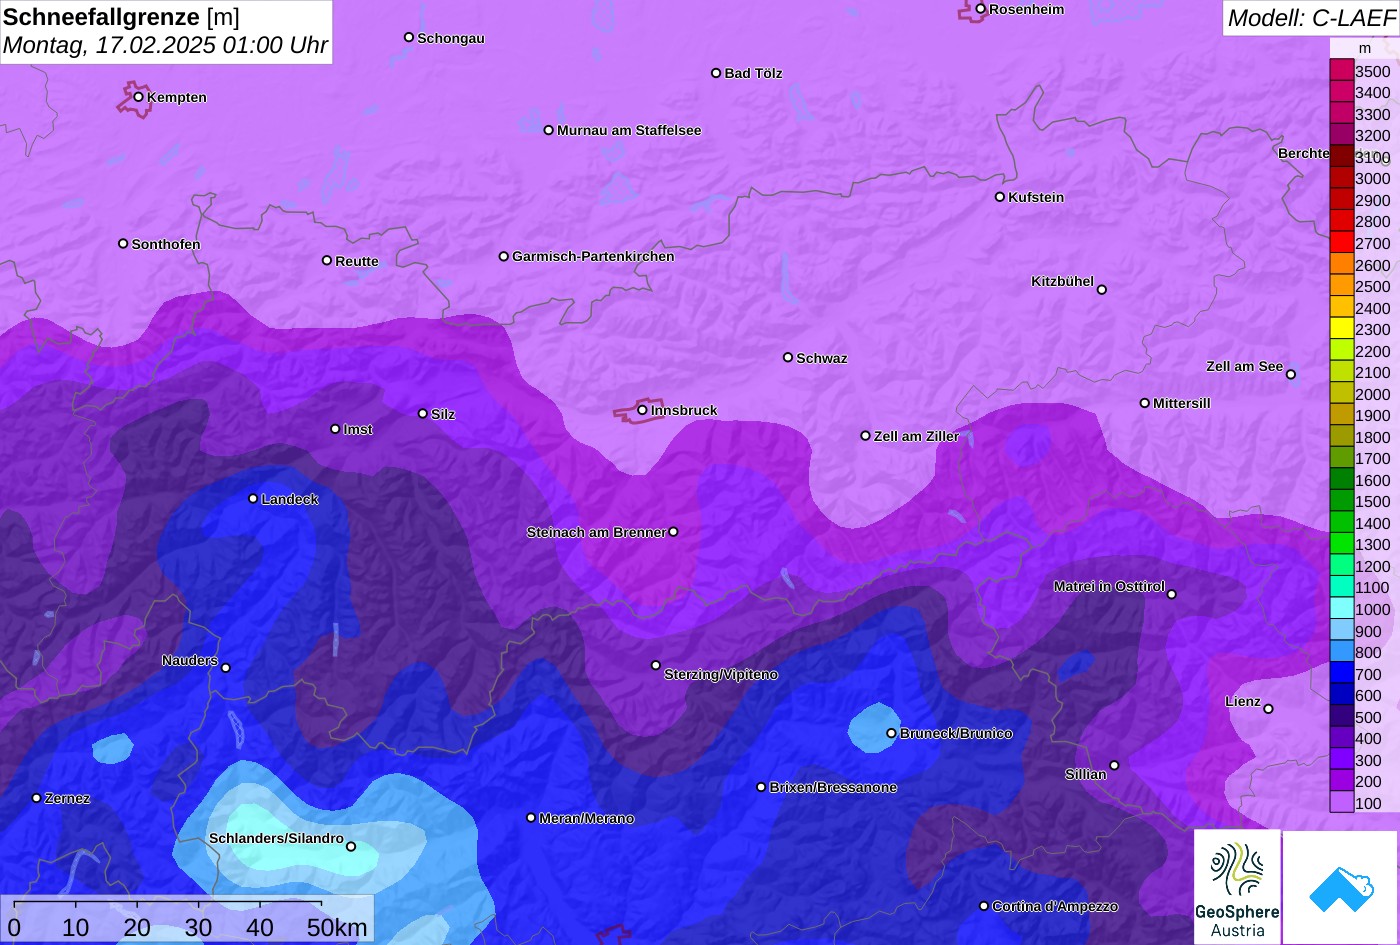Click the Mittersill marker dot
The height and width of the screenshot is (945, 1400).
1145,403
